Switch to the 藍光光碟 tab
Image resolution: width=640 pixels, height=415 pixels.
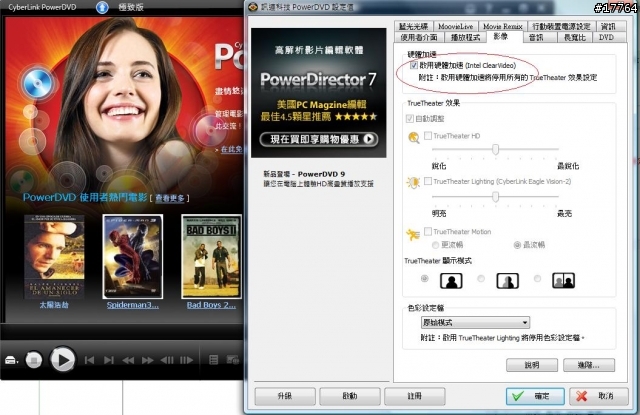click(413, 27)
